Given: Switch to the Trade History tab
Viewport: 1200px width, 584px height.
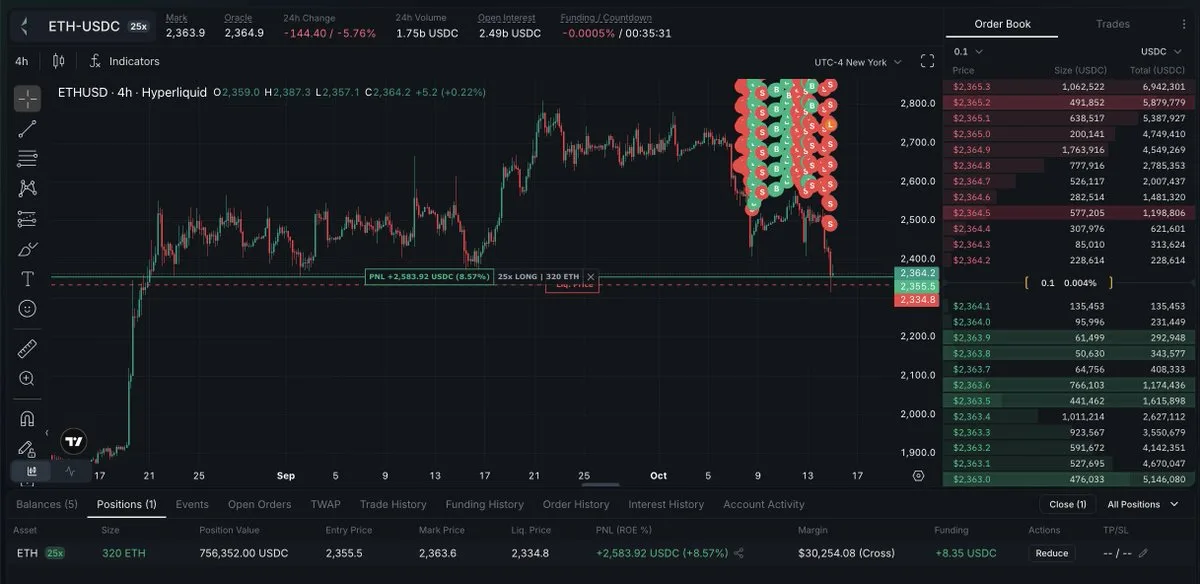Looking at the screenshot, I should pyautogui.click(x=393, y=505).
